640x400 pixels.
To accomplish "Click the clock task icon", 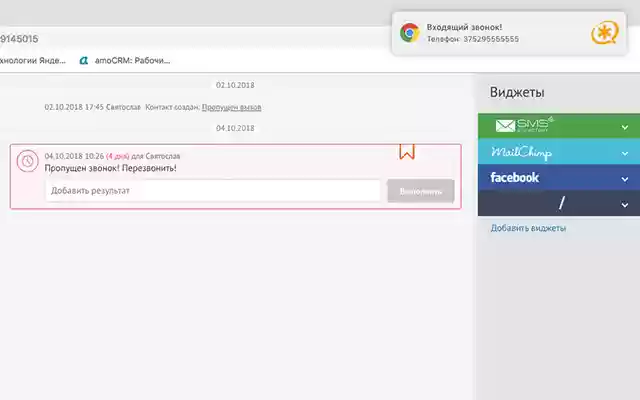I will pos(27,161).
